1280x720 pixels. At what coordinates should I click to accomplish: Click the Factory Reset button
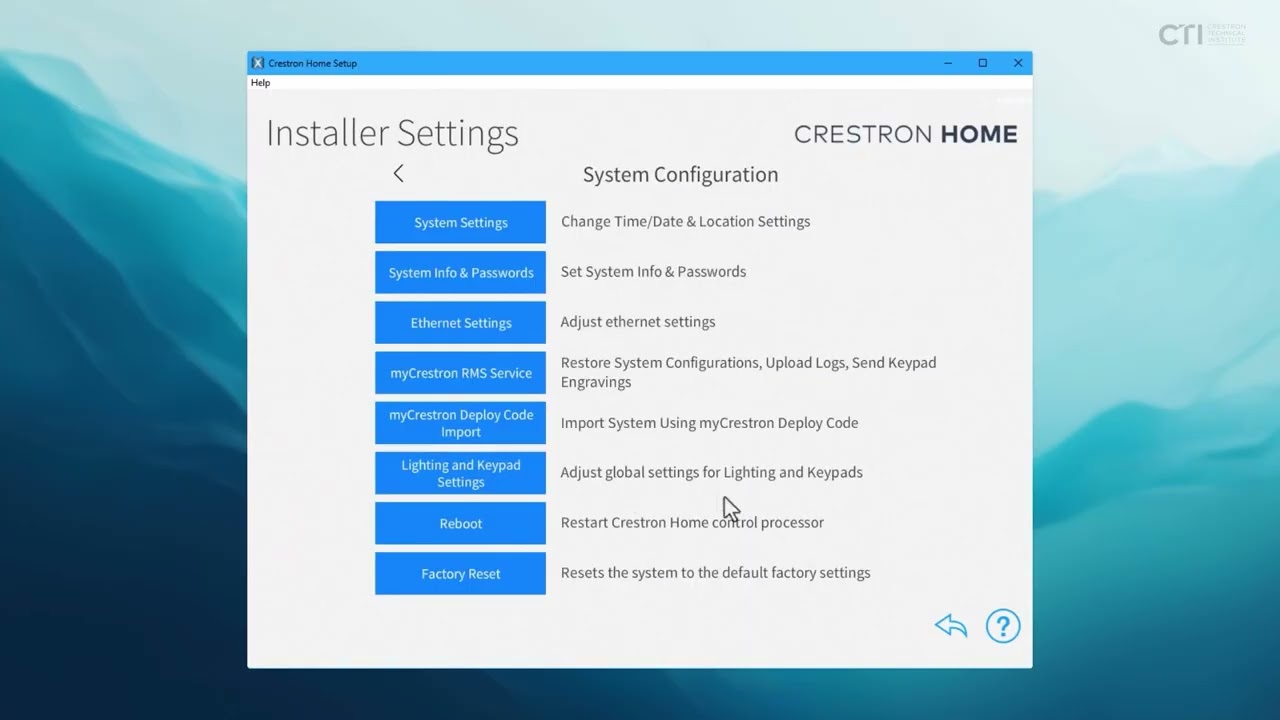(460, 573)
